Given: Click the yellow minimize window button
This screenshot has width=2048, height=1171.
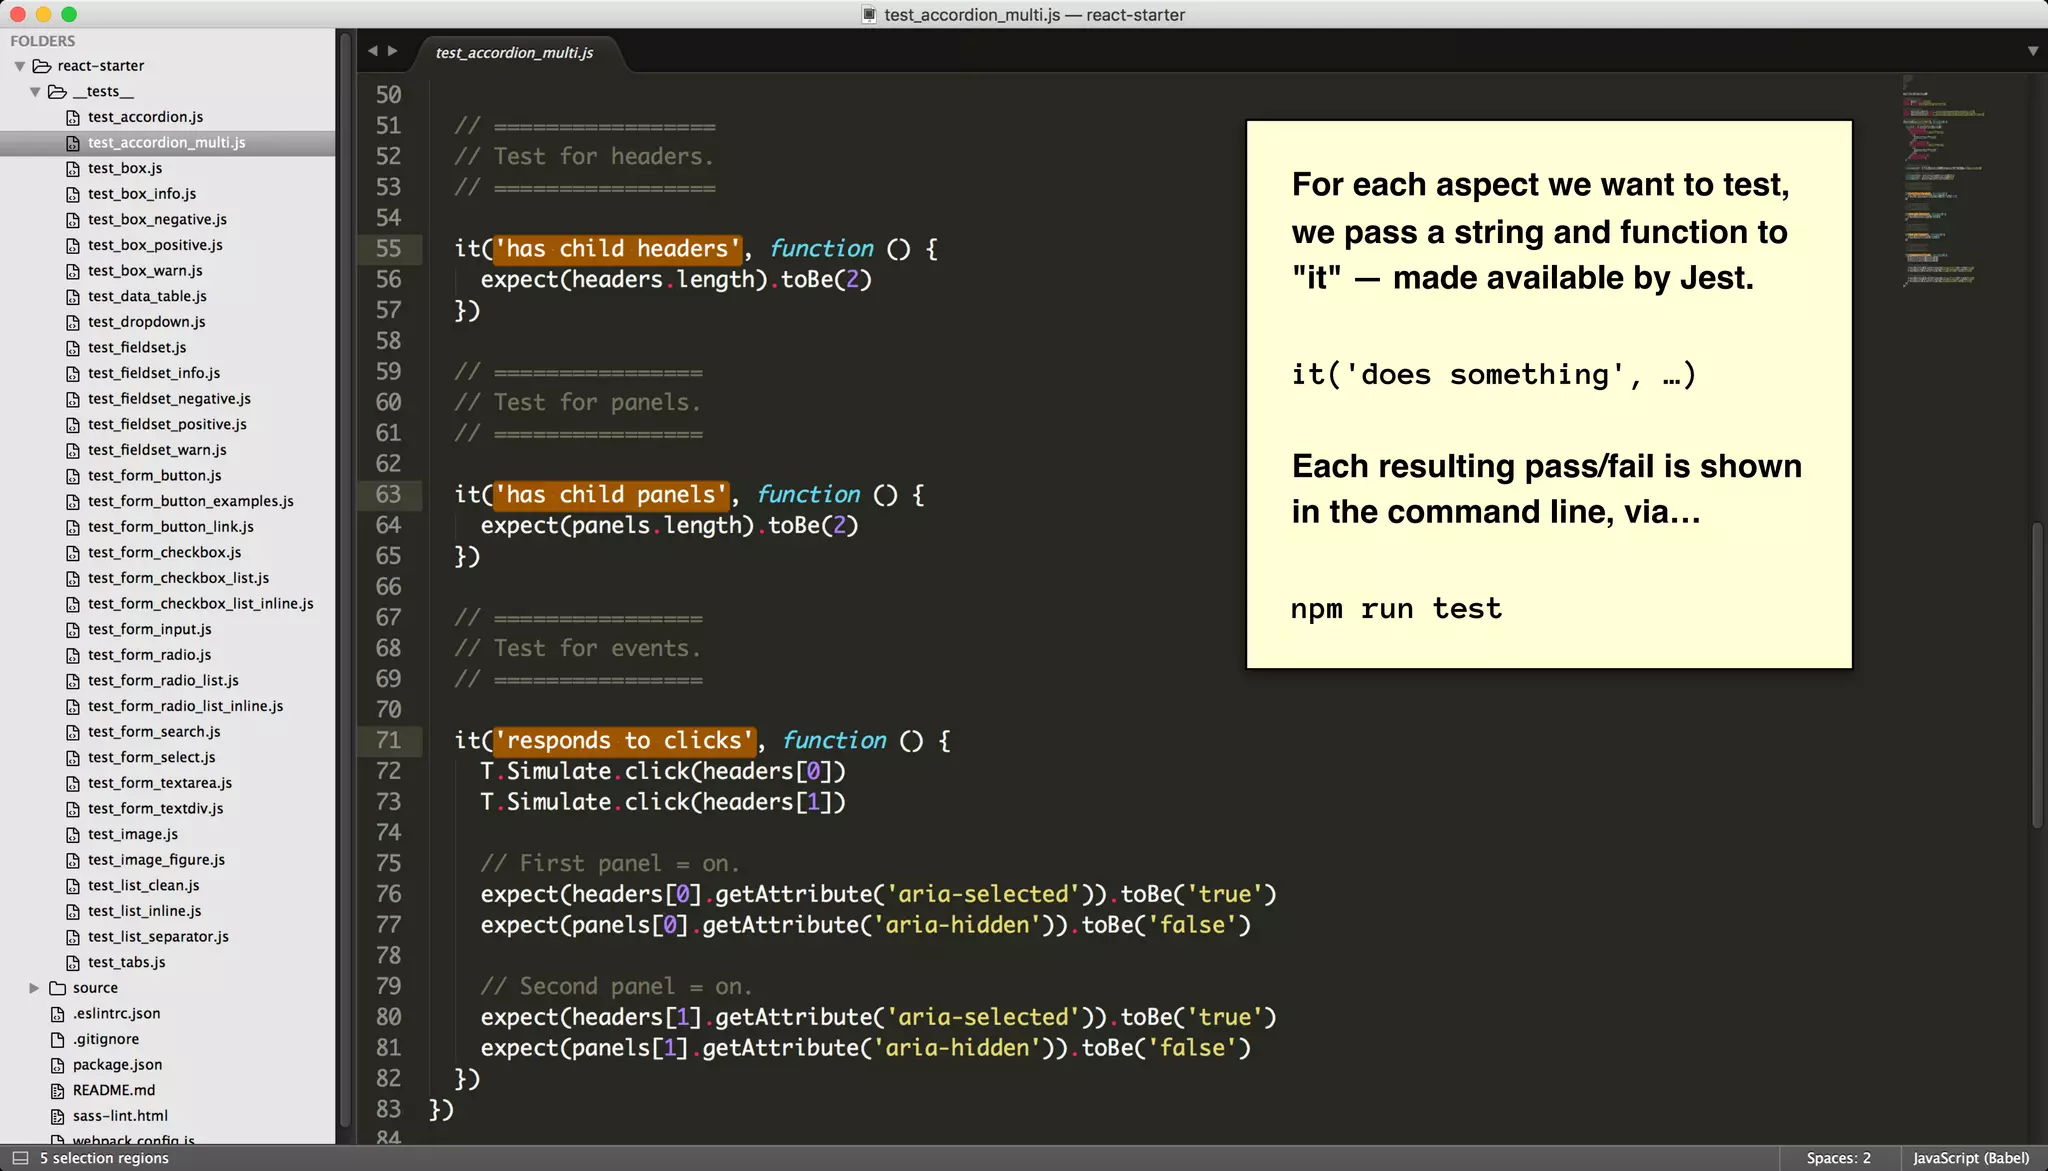Looking at the screenshot, I should coord(43,14).
